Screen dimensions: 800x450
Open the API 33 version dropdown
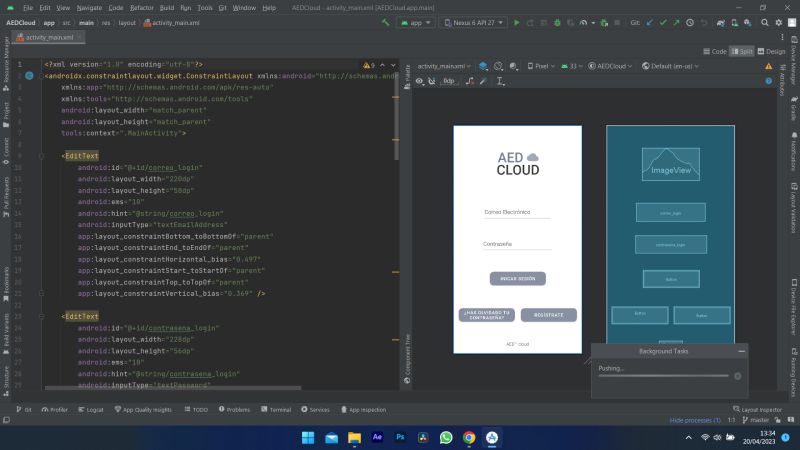pos(572,66)
